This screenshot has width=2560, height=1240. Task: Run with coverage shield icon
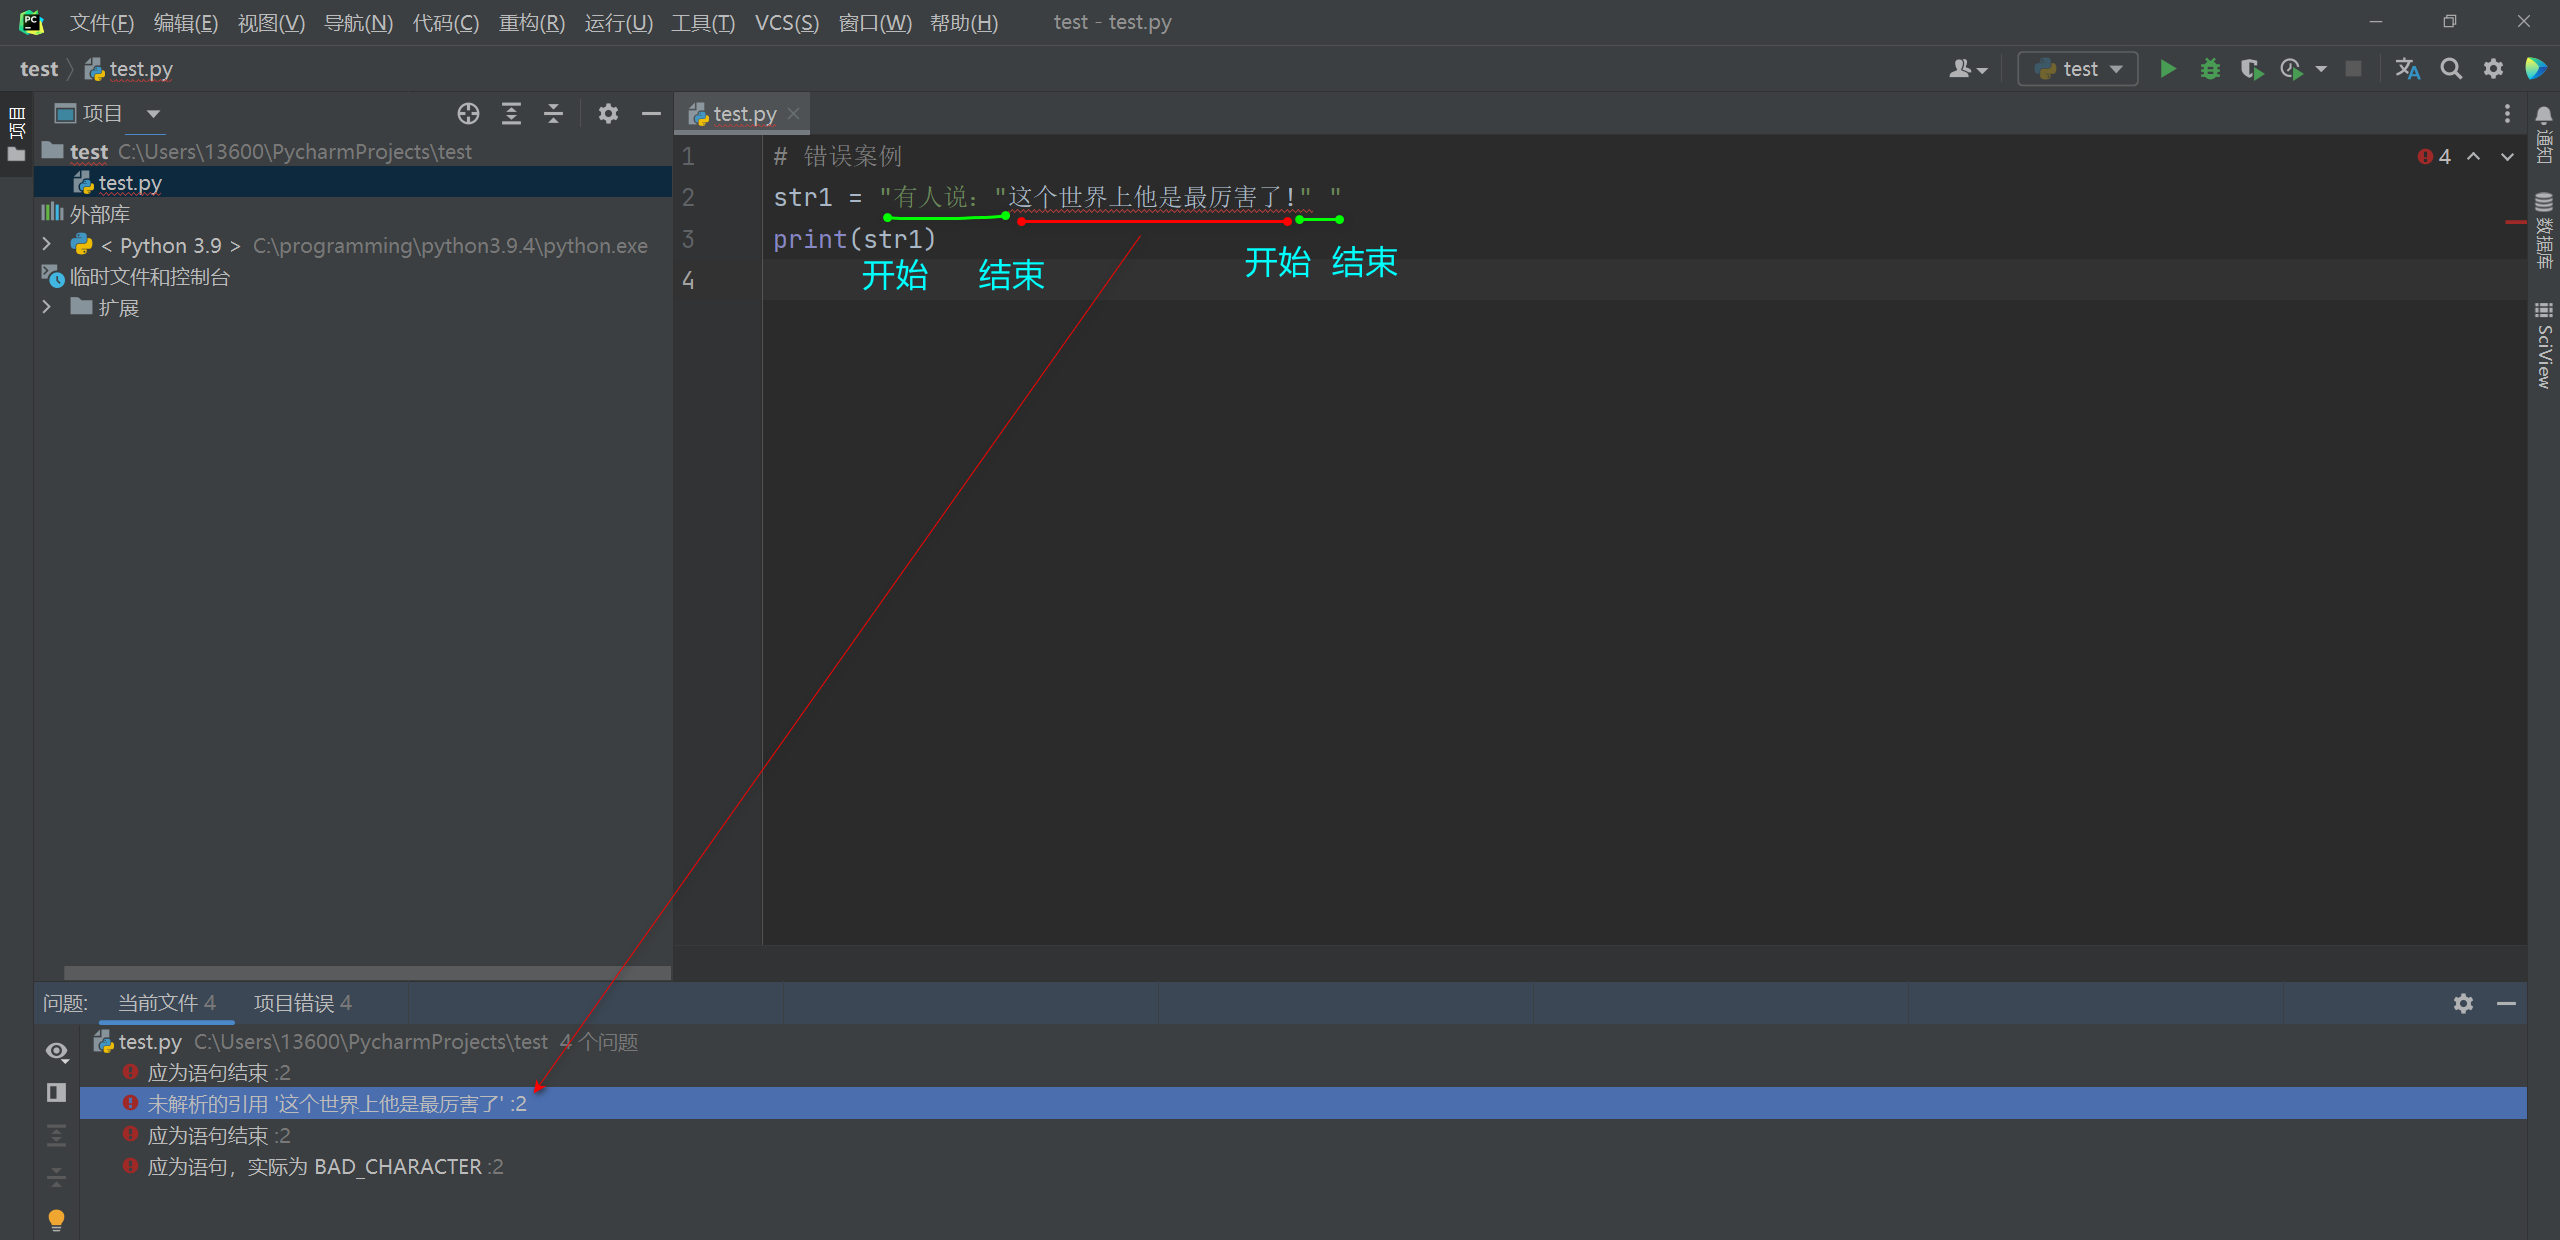pos(2251,69)
